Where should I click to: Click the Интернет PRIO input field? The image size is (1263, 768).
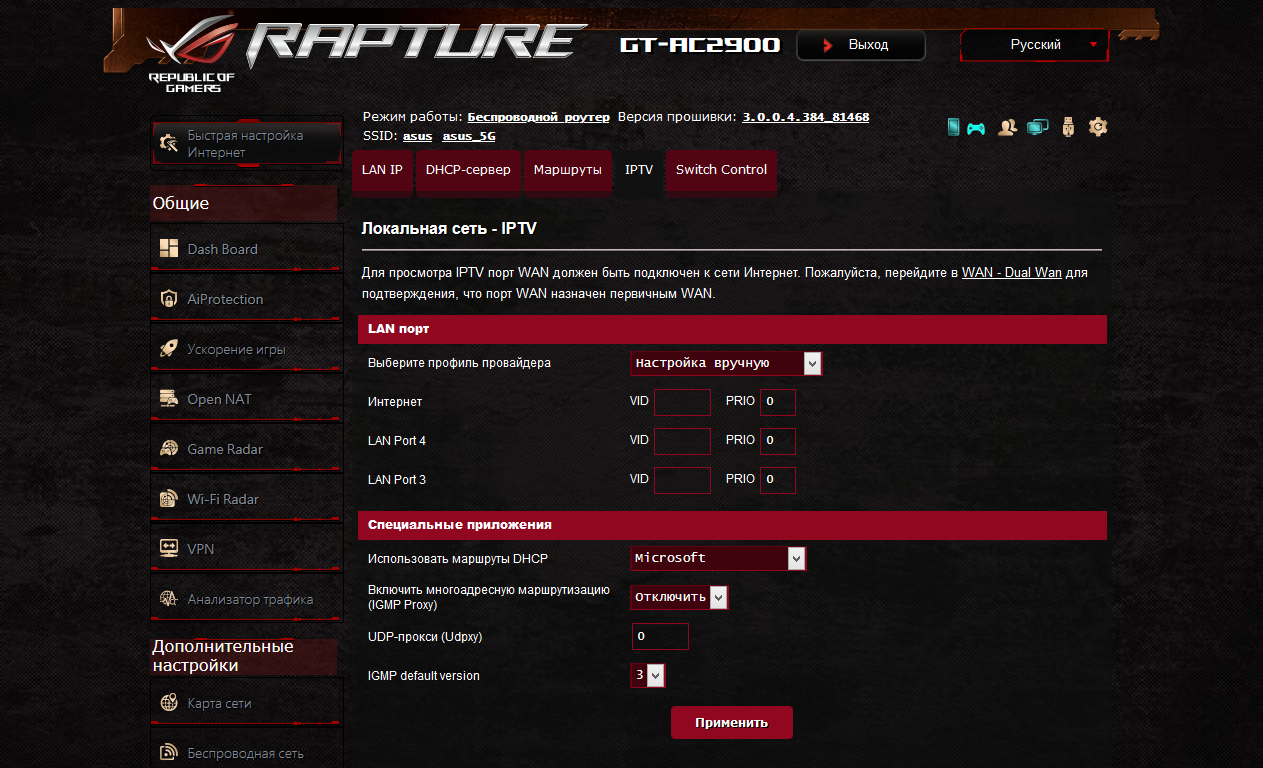click(778, 402)
